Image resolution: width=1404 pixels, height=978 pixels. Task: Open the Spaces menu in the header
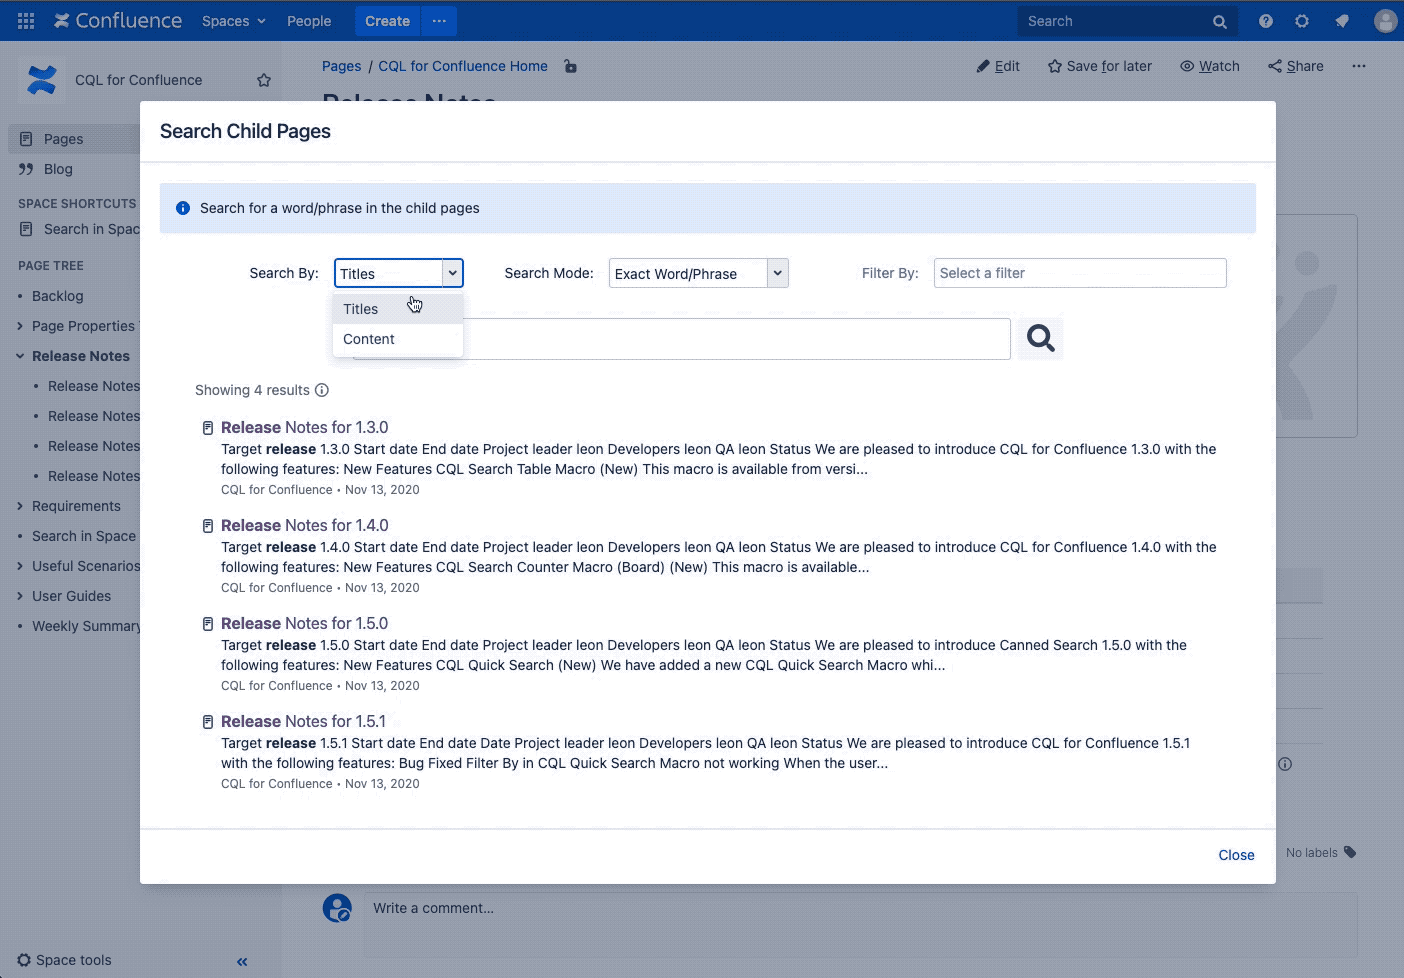coord(234,21)
